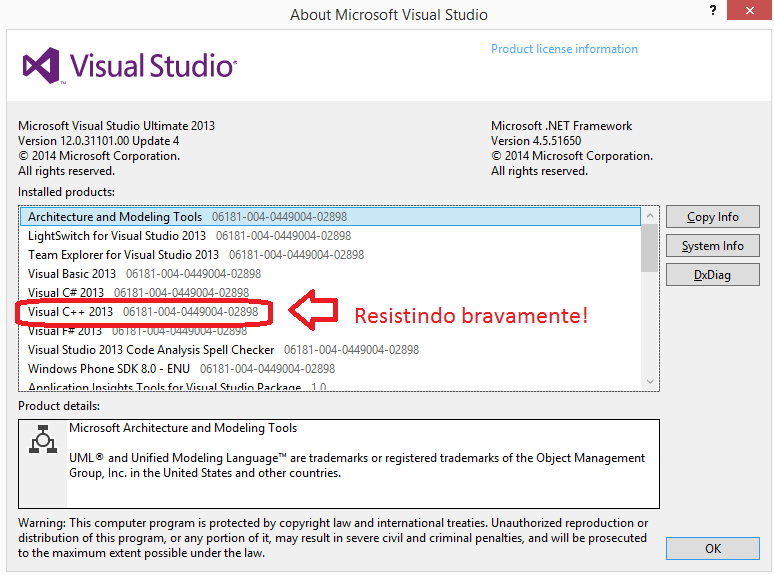Confirm the dialog with OK
This screenshot has height=575, width=774.
tap(712, 549)
